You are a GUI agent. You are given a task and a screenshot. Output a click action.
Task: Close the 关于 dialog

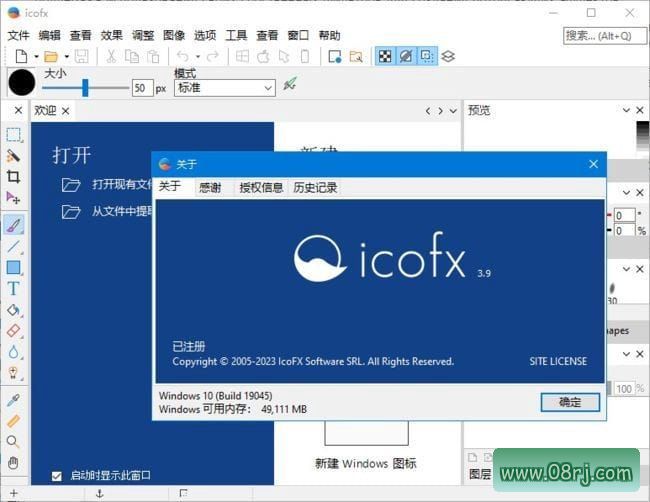pyautogui.click(x=594, y=164)
